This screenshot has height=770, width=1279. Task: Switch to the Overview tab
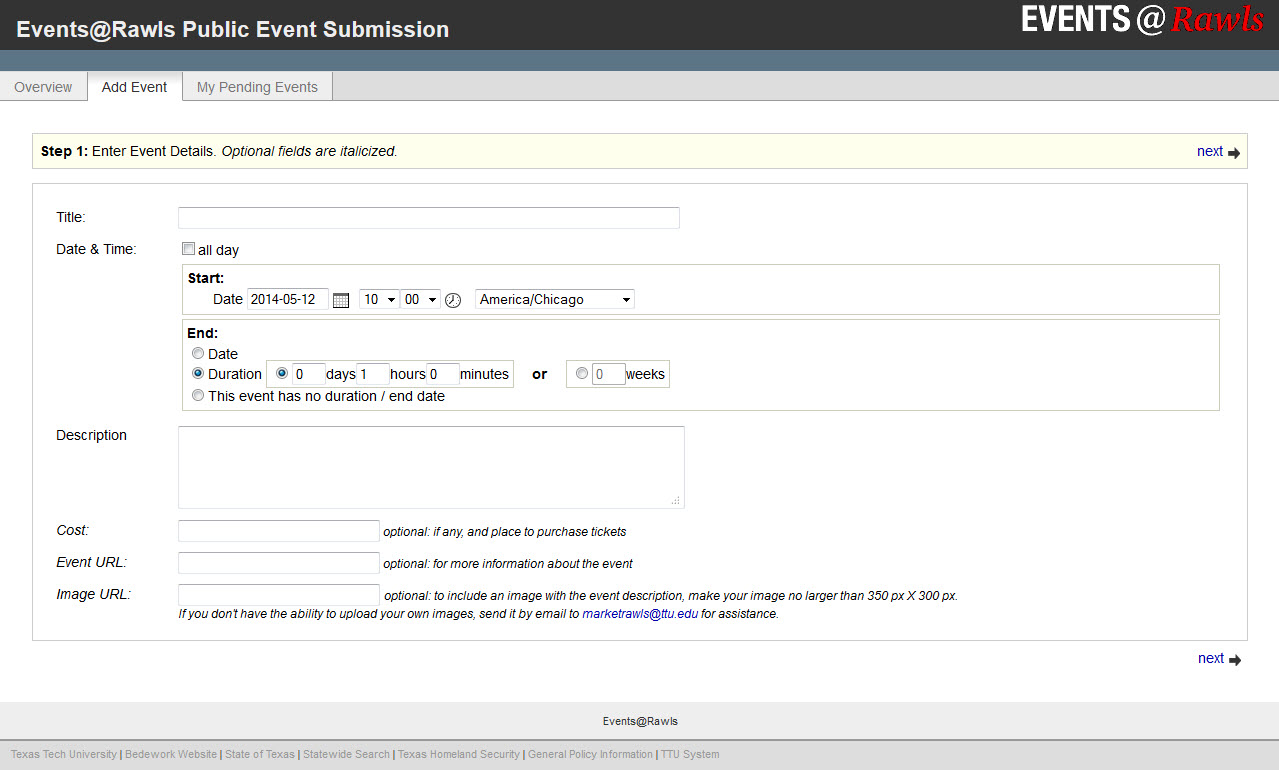43,87
